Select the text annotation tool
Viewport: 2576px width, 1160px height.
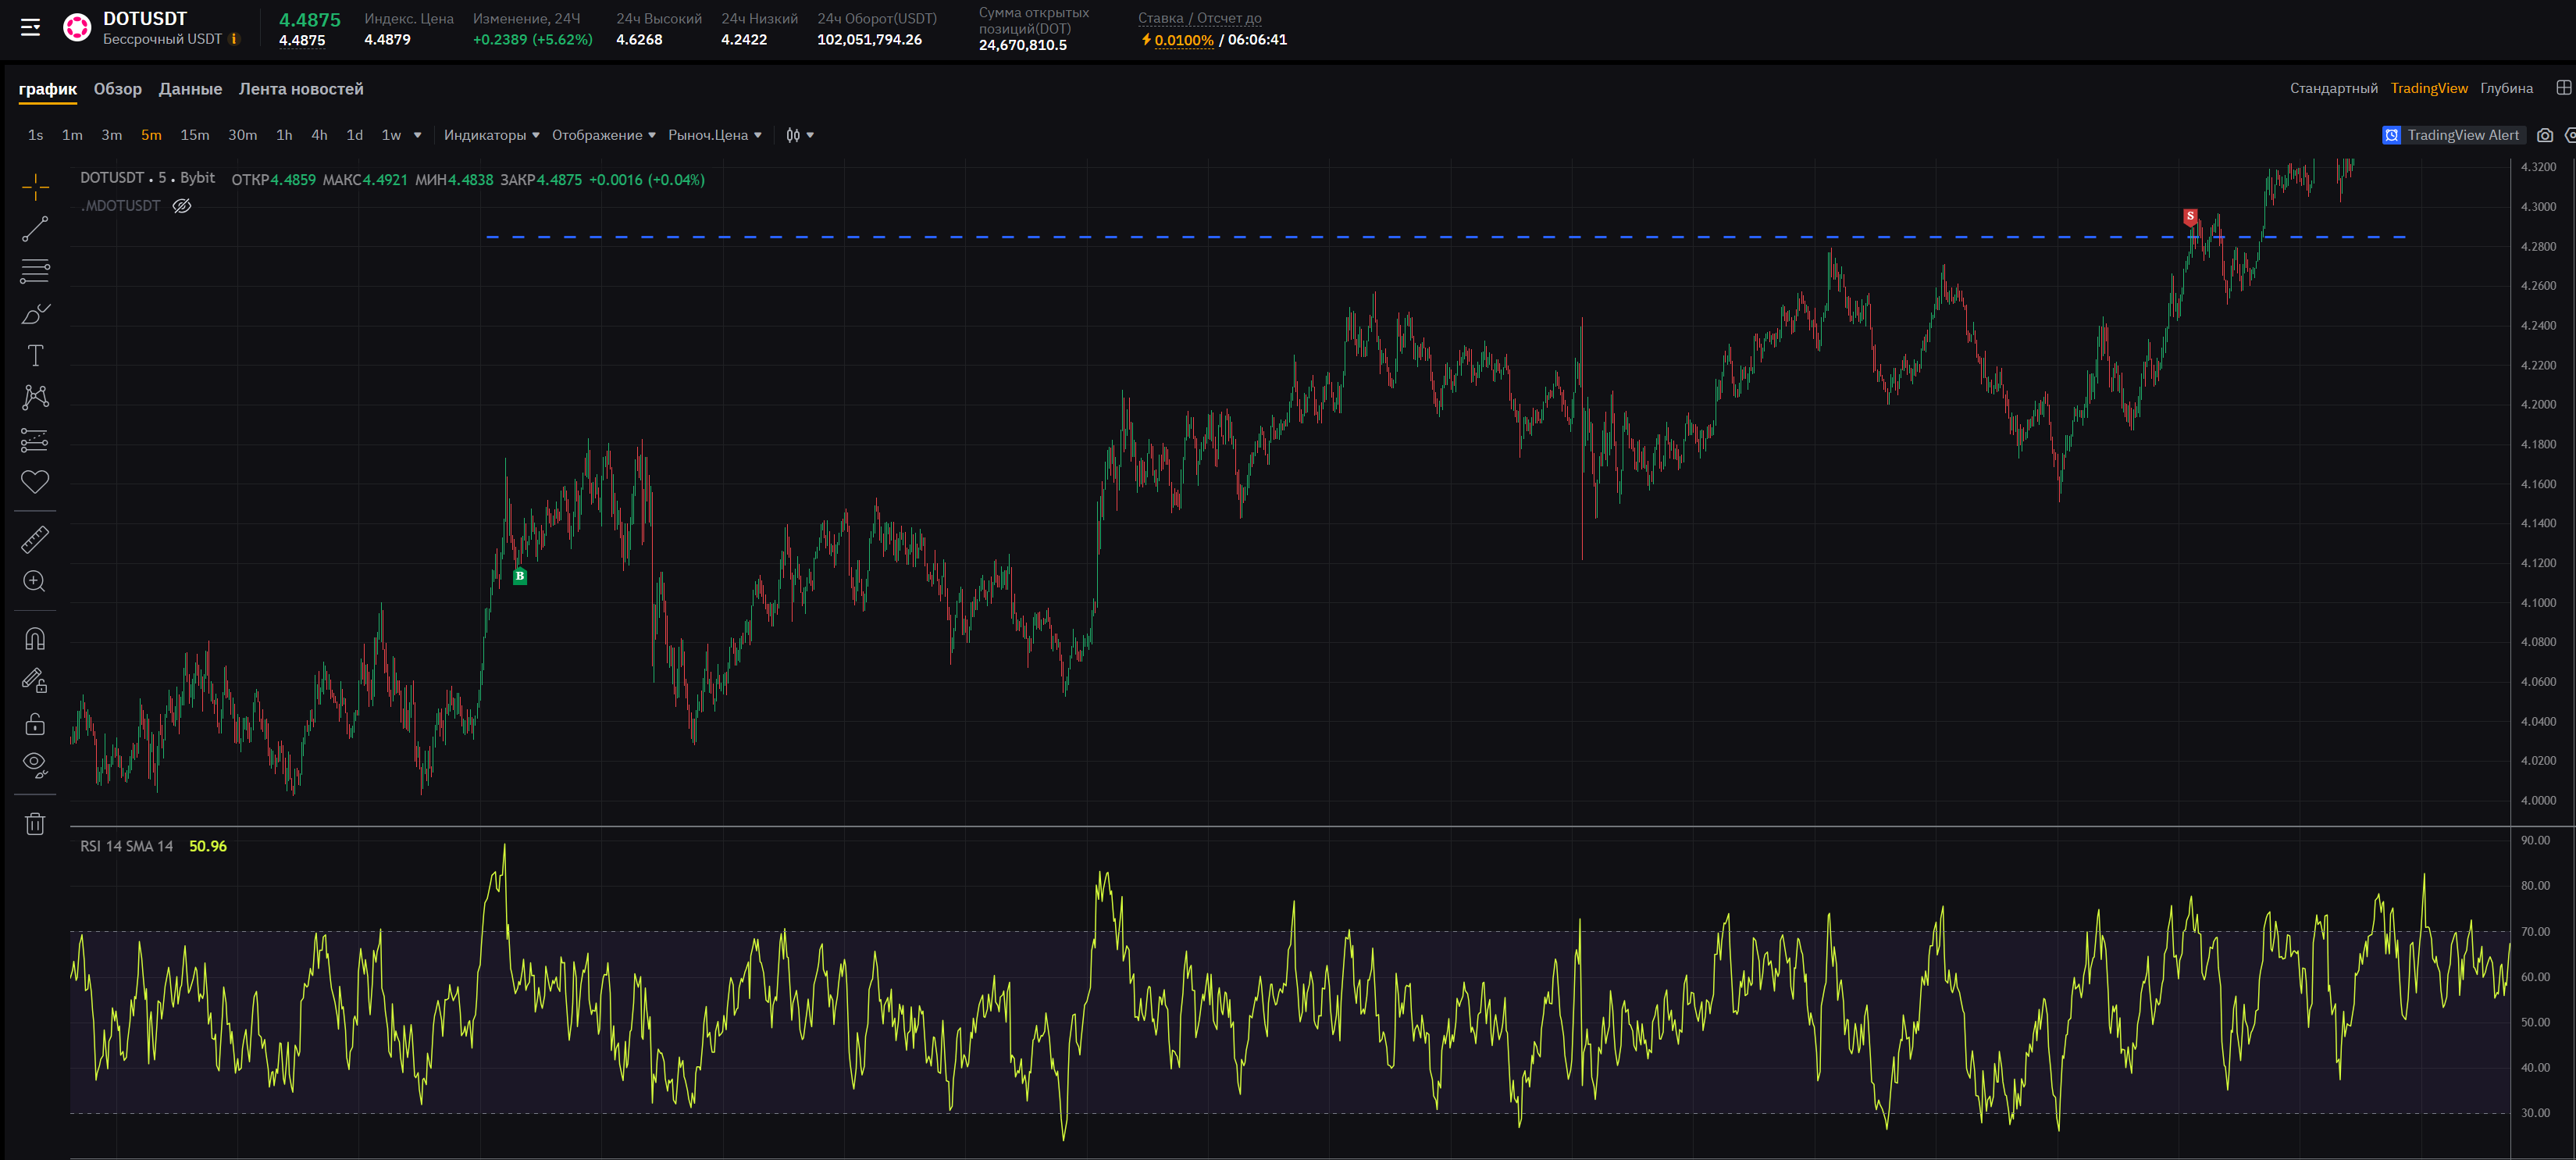point(35,356)
